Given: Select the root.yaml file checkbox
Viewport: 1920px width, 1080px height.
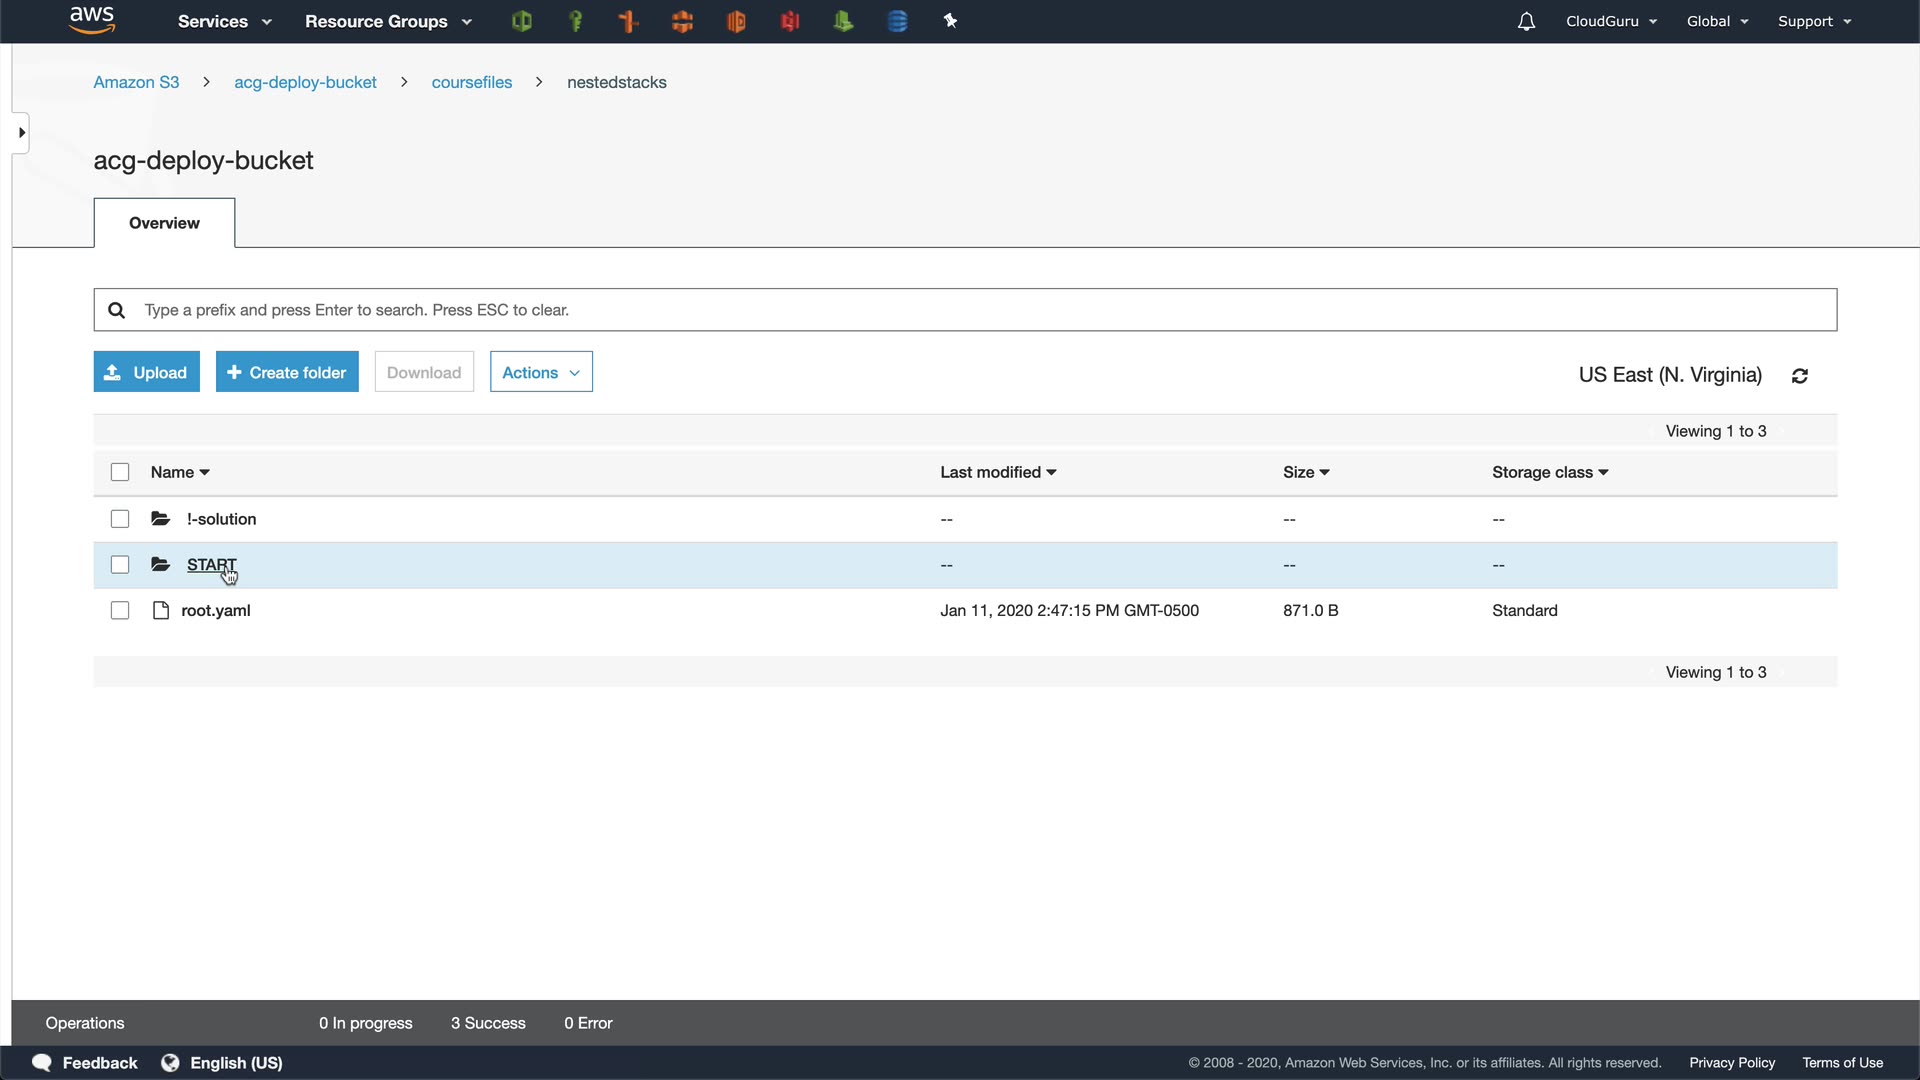Looking at the screenshot, I should [x=120, y=611].
